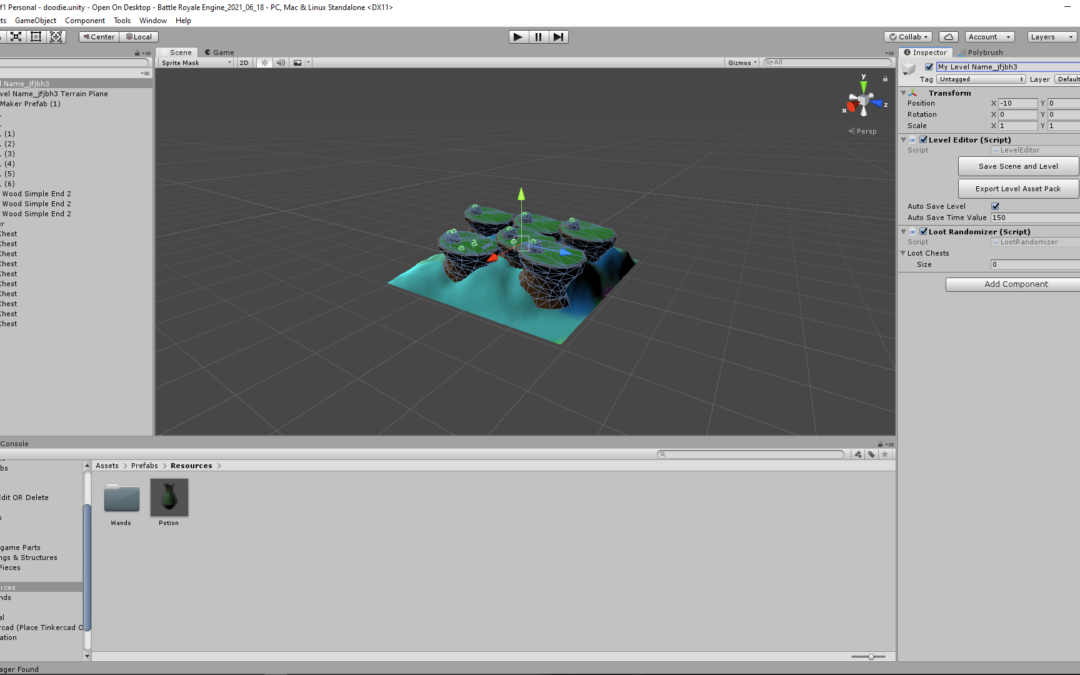The image size is (1080, 675).
Task: Toggle the object active checkbox
Action: 929,67
